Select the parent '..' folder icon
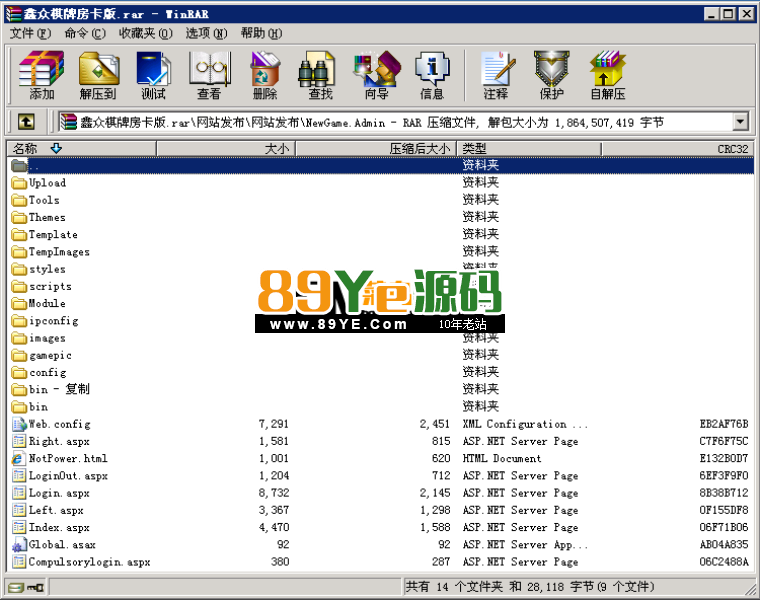The height and width of the screenshot is (600, 760). [19, 165]
